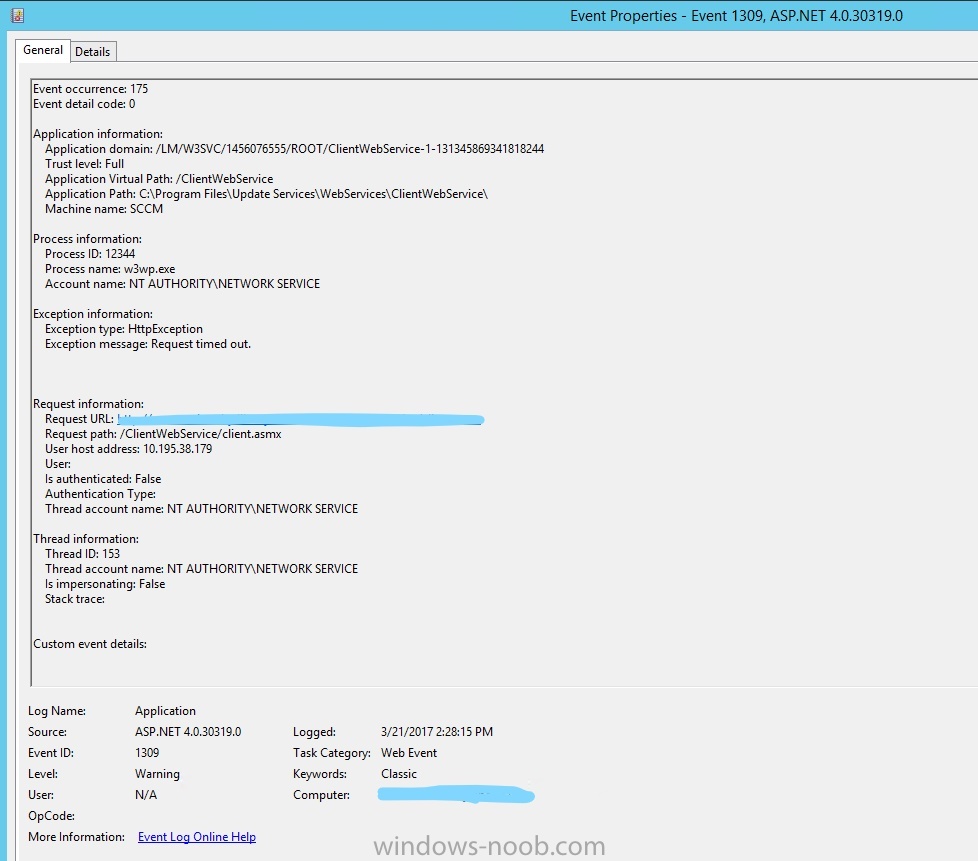This screenshot has width=978, height=861.
Task: Click the Task Category value 'Web Event'
Action: pos(409,752)
